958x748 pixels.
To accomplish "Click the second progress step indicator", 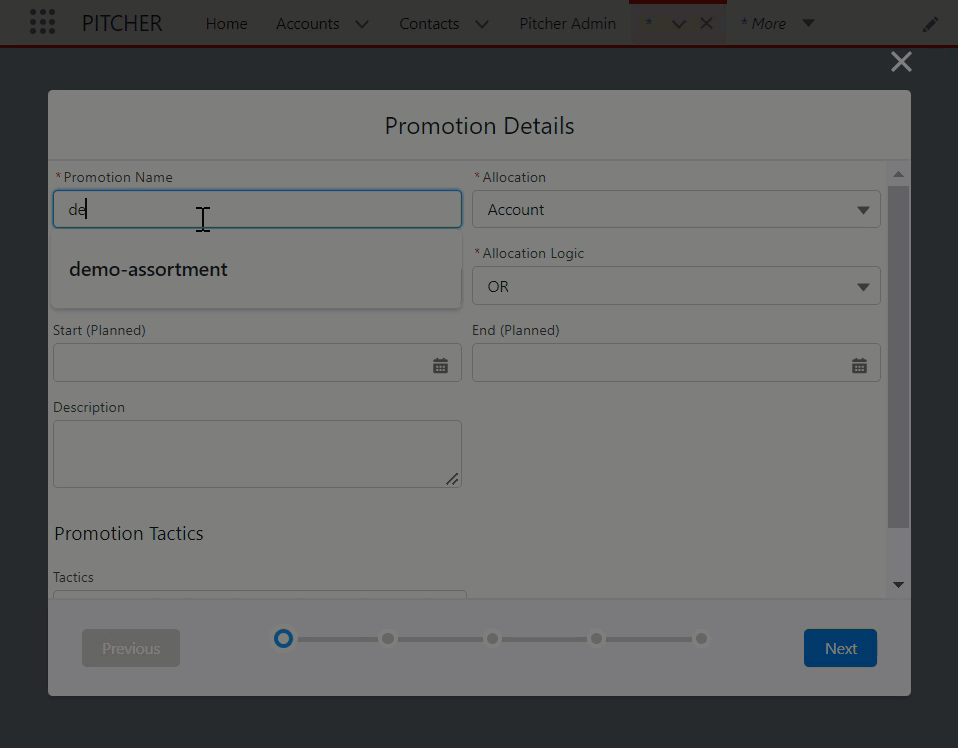I will 388,639.
